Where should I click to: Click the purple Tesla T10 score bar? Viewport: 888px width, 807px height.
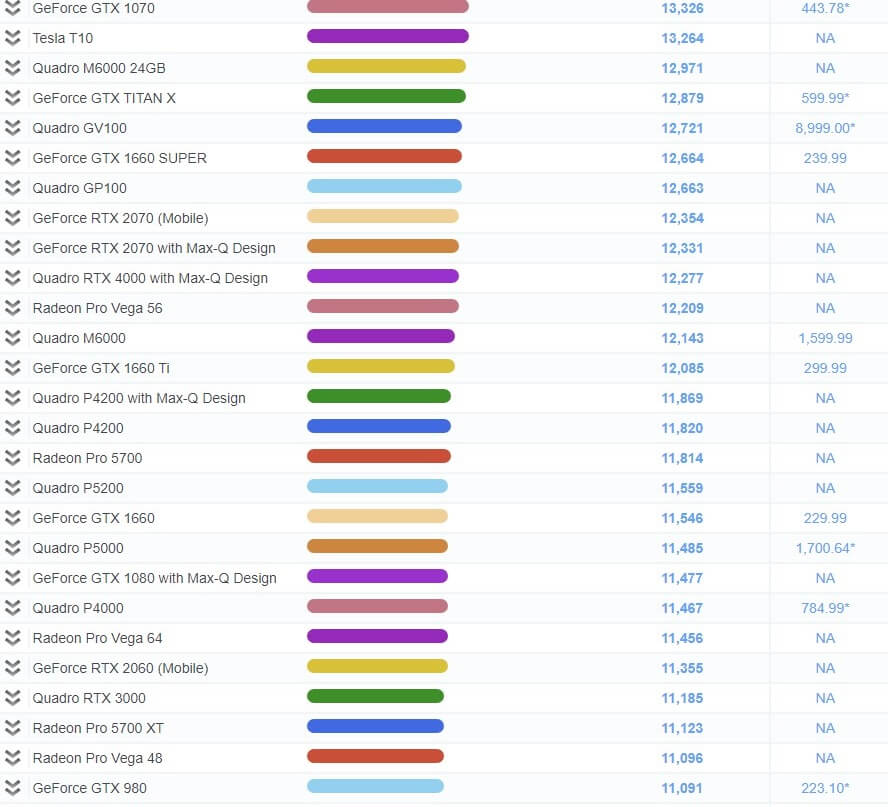tap(388, 36)
